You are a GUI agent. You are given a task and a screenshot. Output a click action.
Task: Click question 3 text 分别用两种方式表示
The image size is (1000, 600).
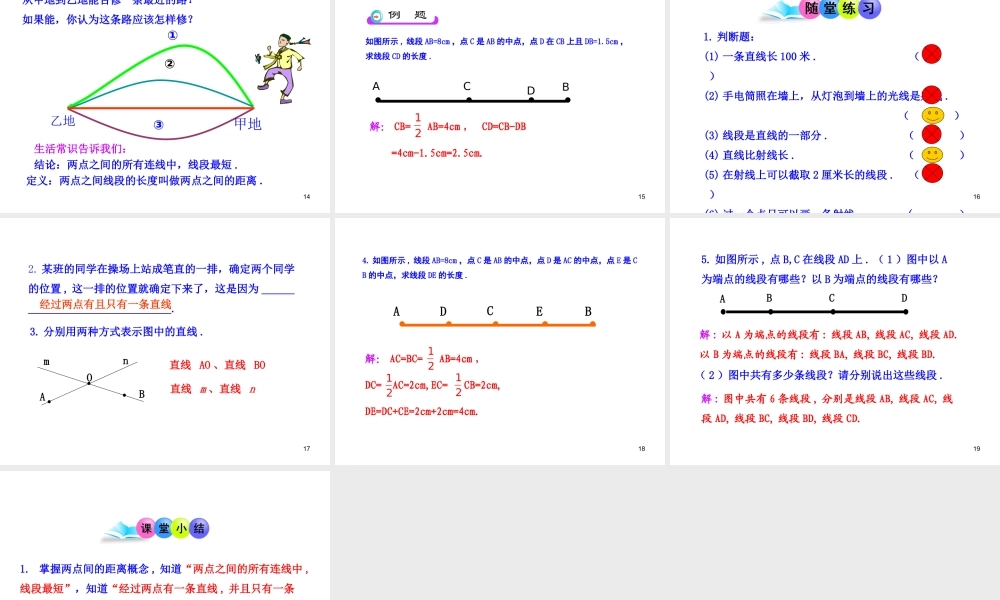tap(117, 332)
